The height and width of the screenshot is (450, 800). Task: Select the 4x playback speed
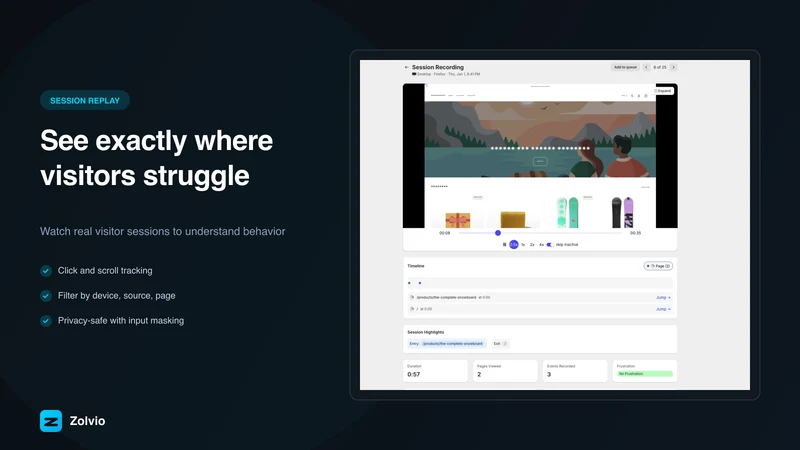coord(541,245)
